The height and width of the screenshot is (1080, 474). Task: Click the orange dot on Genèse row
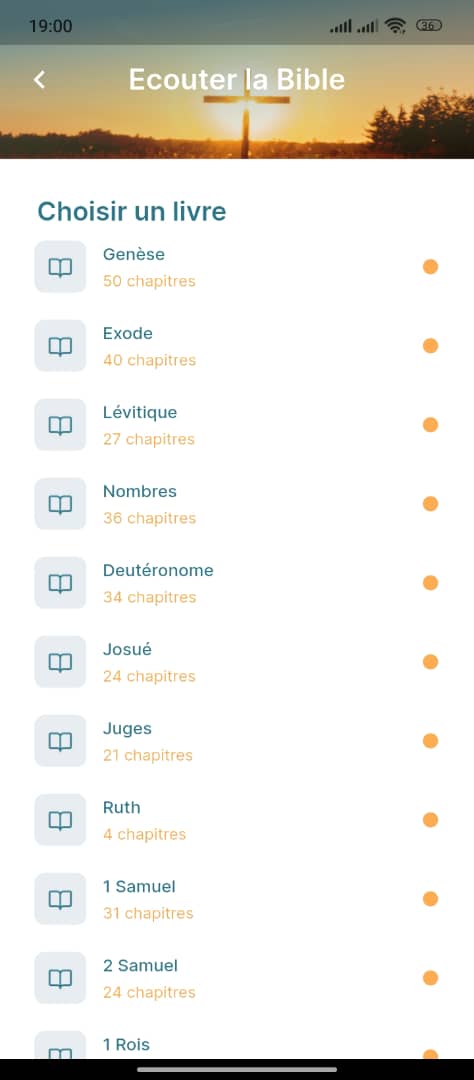coord(431,267)
